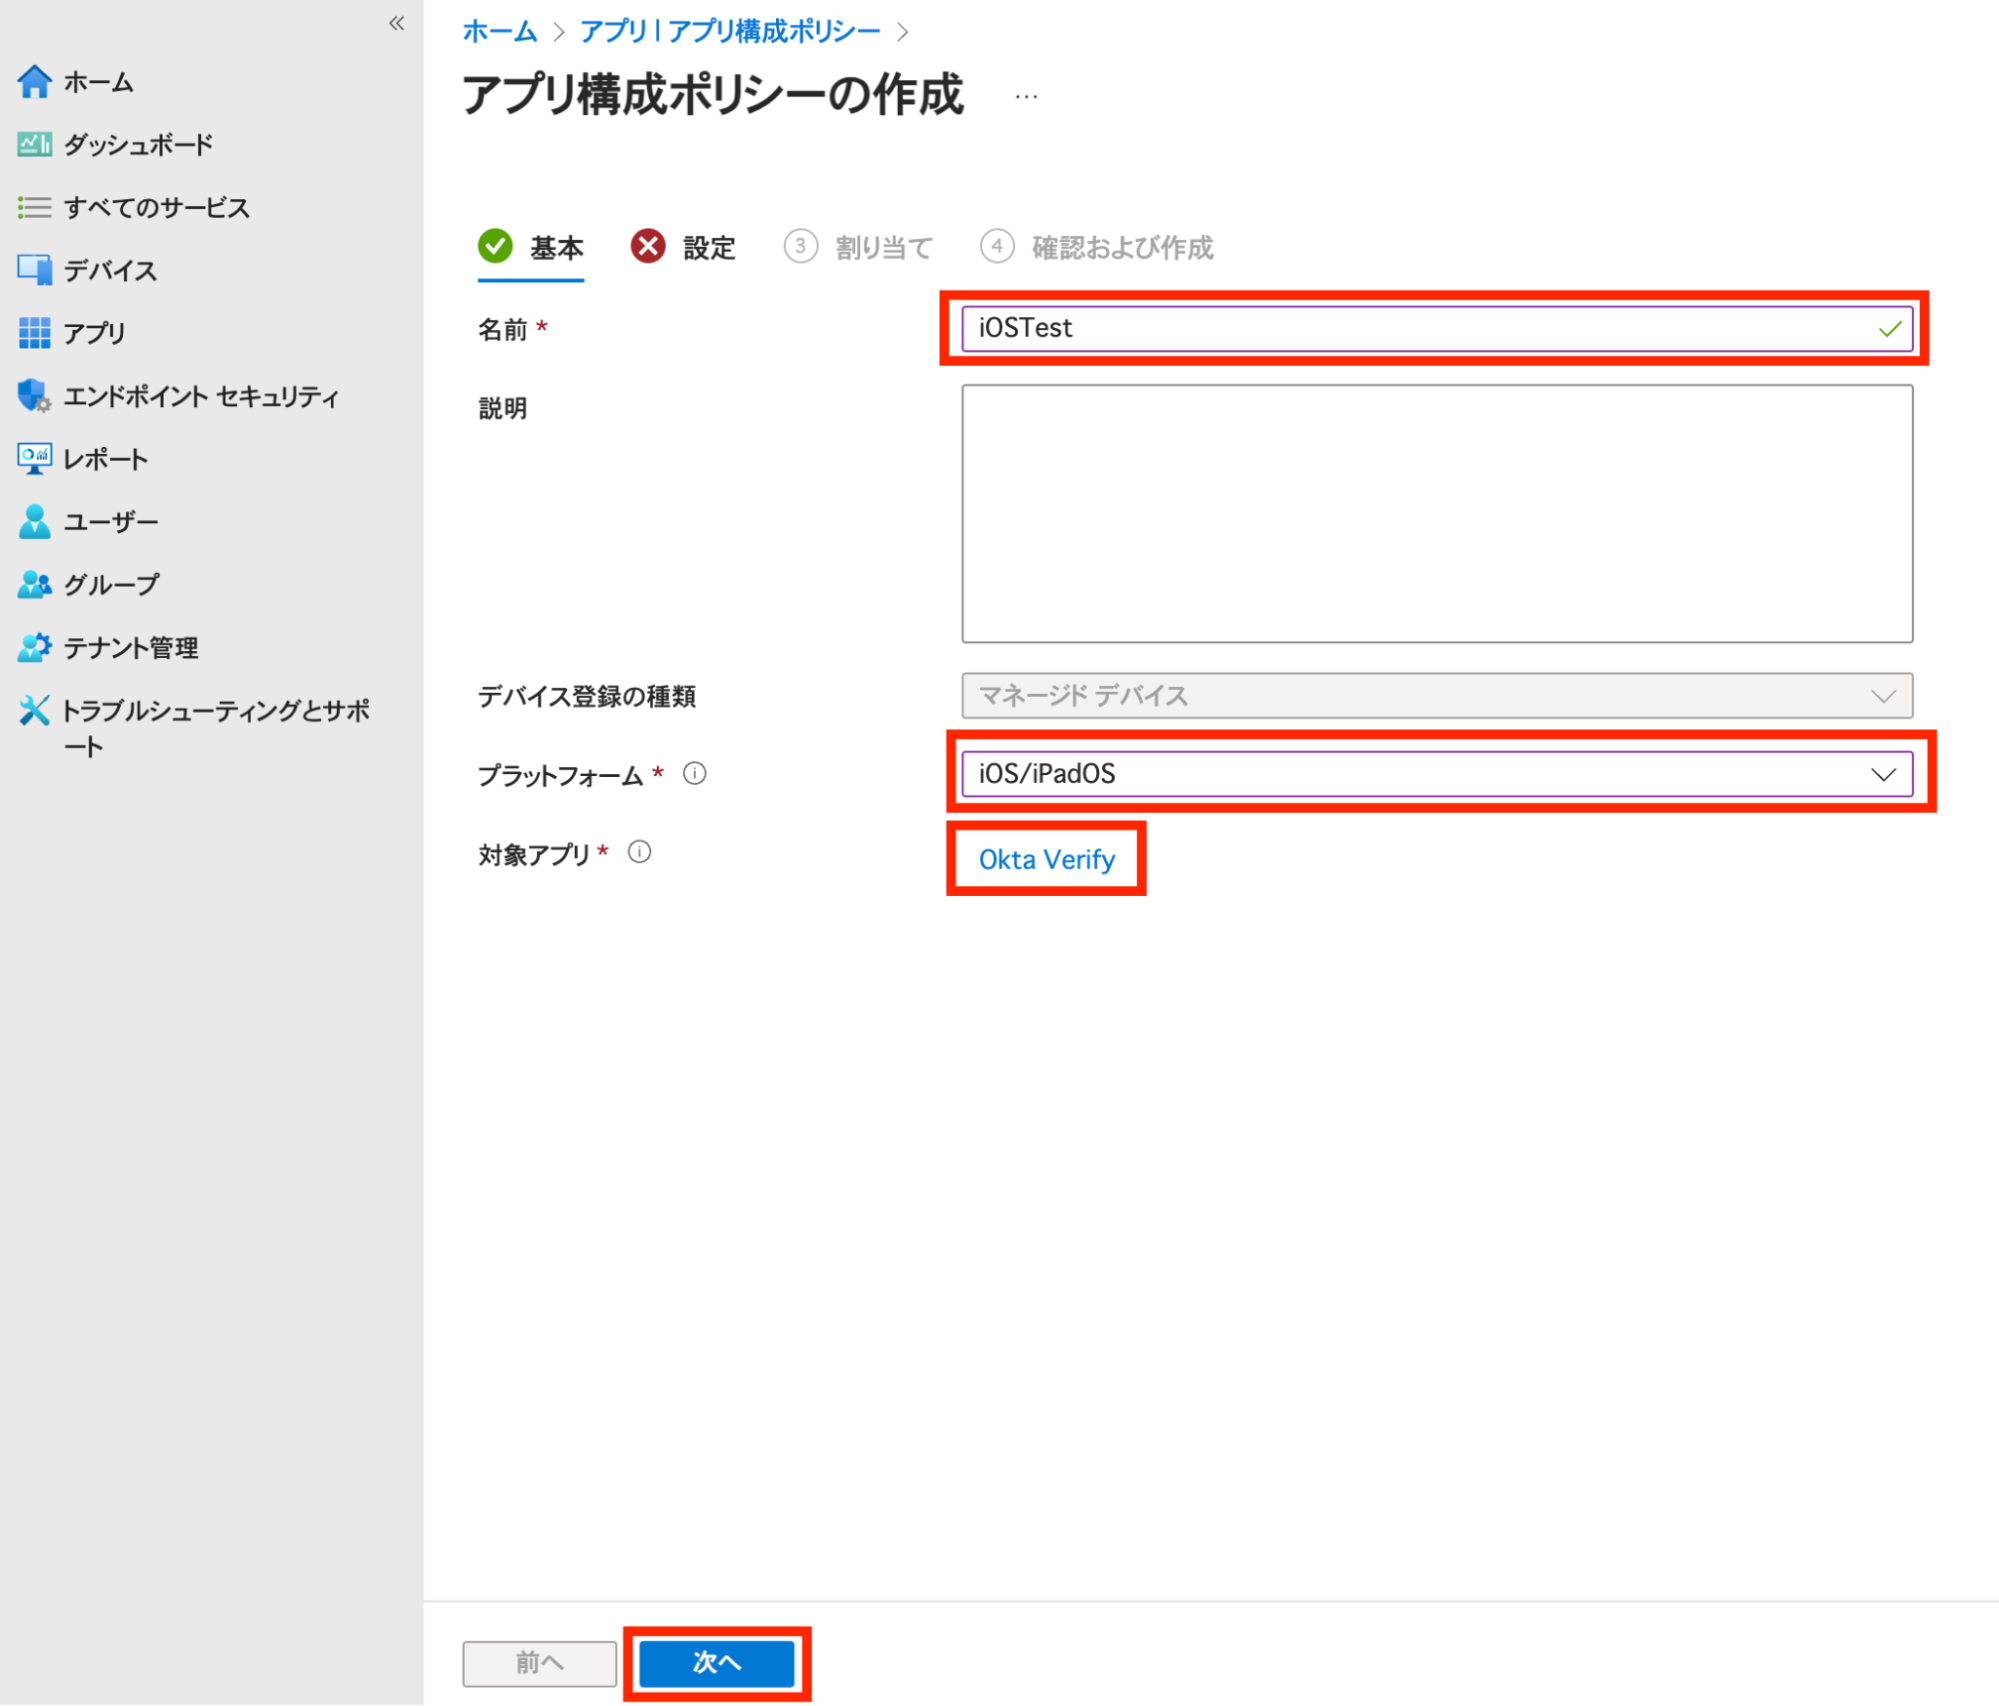Click the Devices monitor icon

pyautogui.click(x=34, y=270)
